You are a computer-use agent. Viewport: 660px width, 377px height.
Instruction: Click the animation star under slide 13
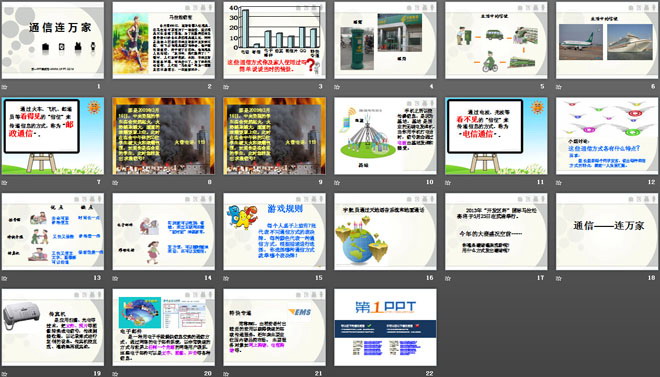pos(4,278)
